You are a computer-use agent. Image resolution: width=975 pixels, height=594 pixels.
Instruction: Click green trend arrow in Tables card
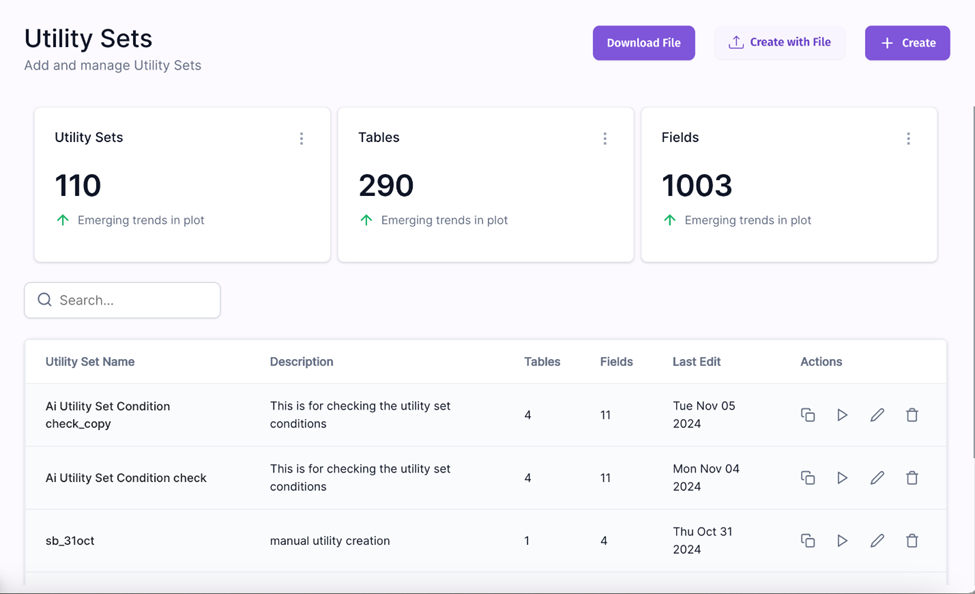point(366,220)
